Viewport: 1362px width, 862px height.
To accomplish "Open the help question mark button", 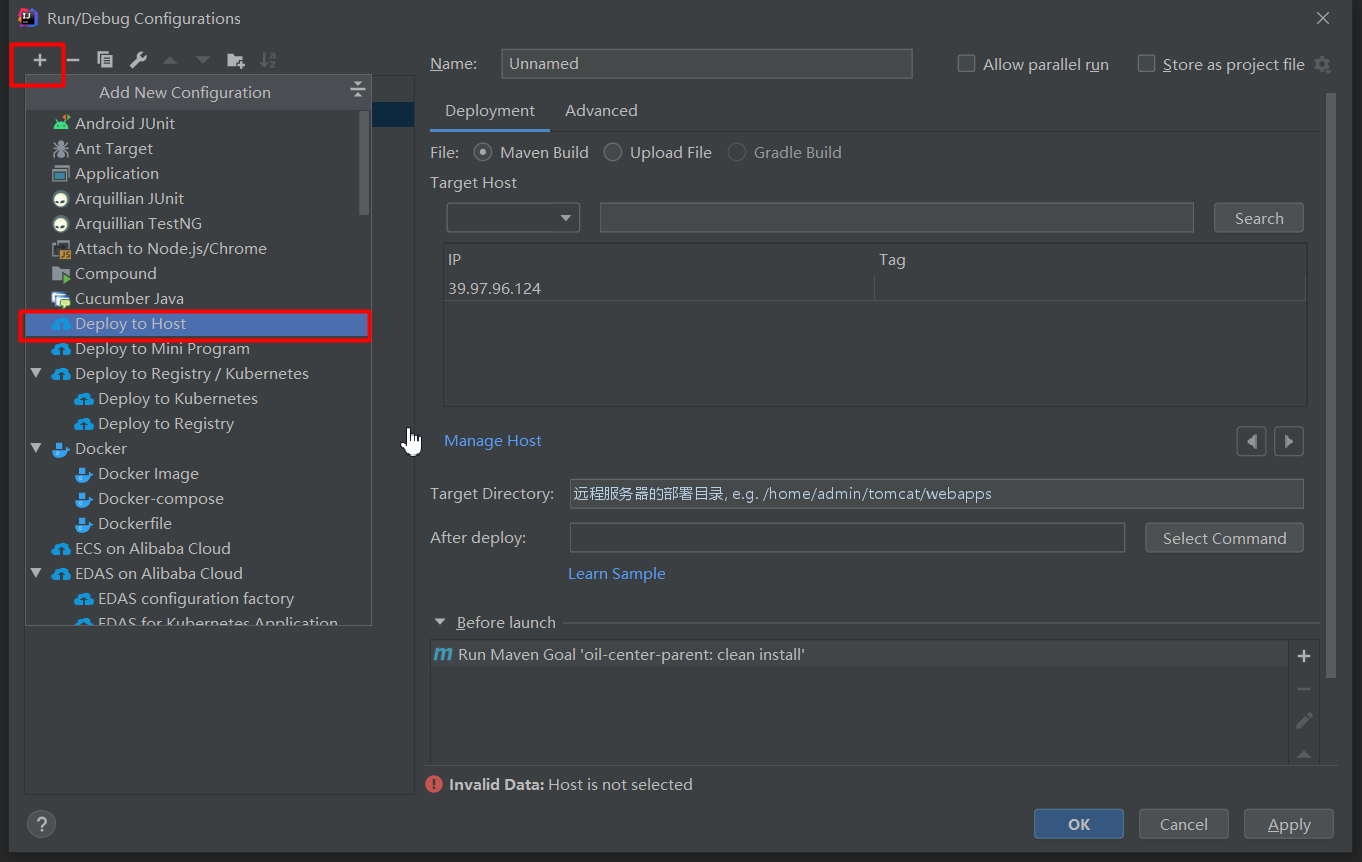I will pos(41,824).
